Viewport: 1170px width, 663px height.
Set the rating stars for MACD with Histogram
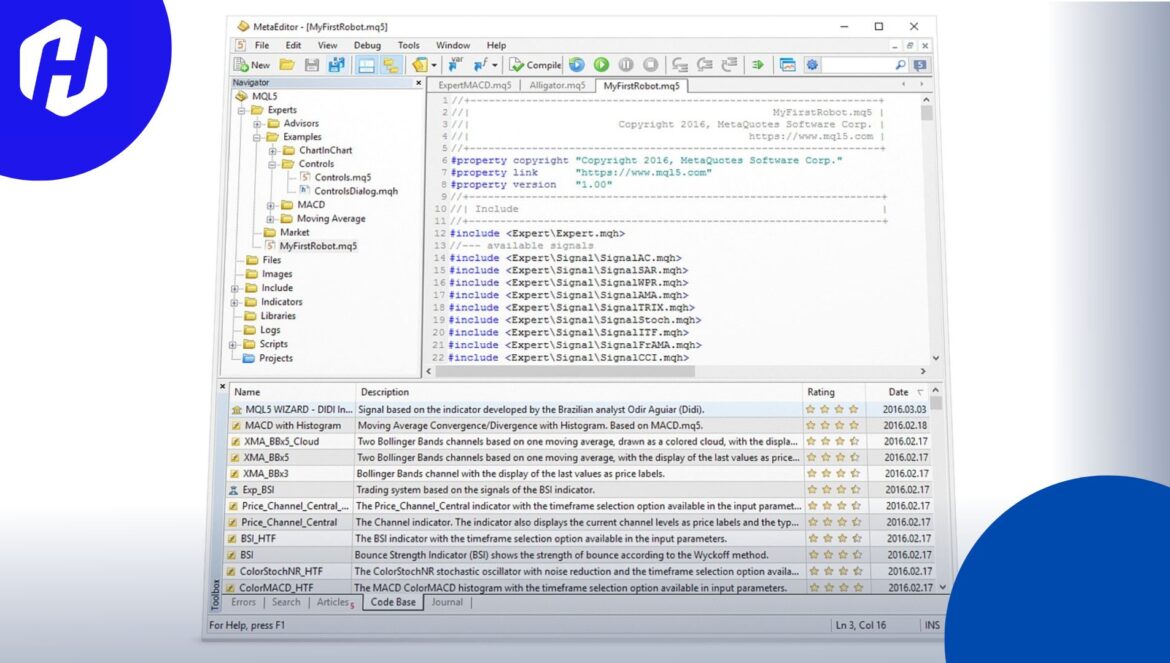tap(831, 424)
